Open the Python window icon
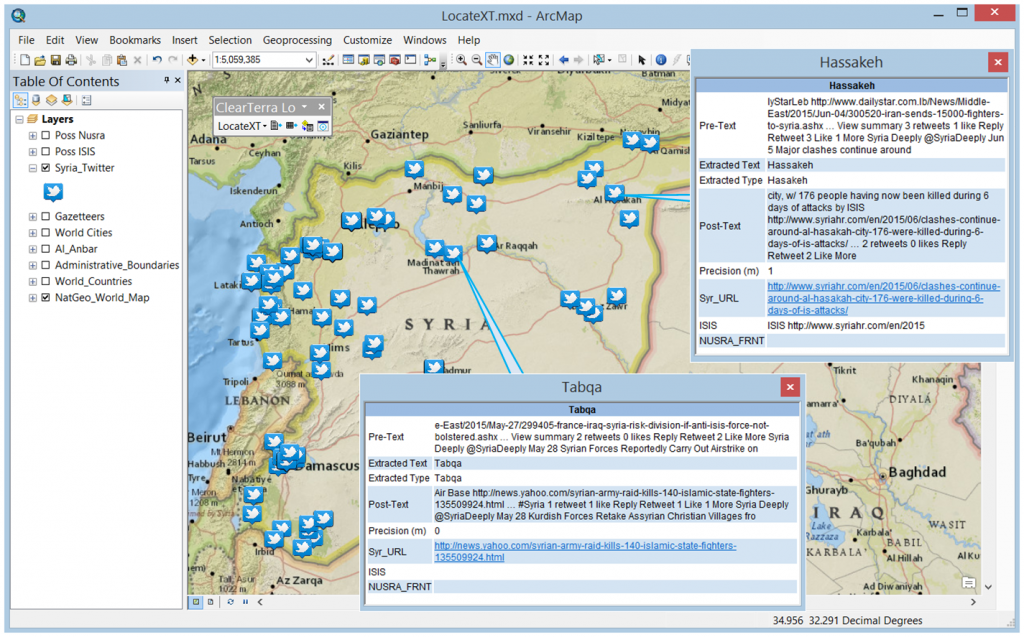1024x637 pixels. (410, 60)
